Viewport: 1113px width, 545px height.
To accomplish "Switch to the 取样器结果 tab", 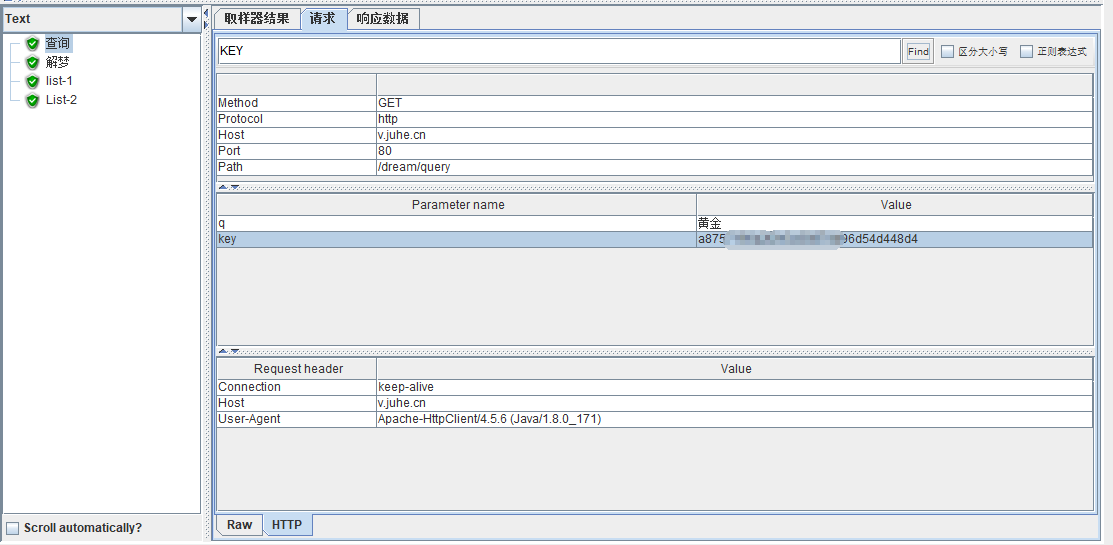I will [x=256, y=19].
